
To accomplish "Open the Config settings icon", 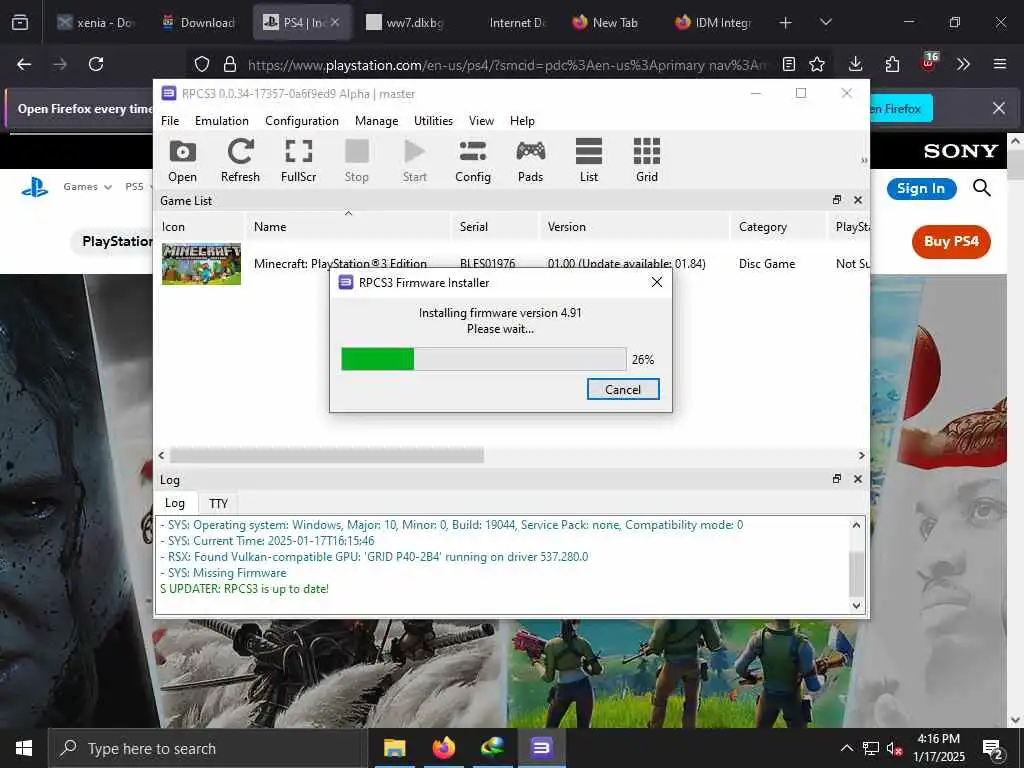I will [x=473, y=161].
